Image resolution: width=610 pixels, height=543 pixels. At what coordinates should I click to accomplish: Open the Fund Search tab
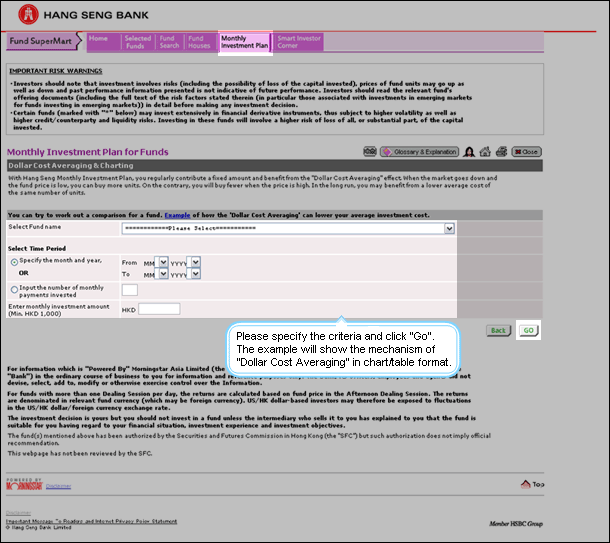[170, 42]
